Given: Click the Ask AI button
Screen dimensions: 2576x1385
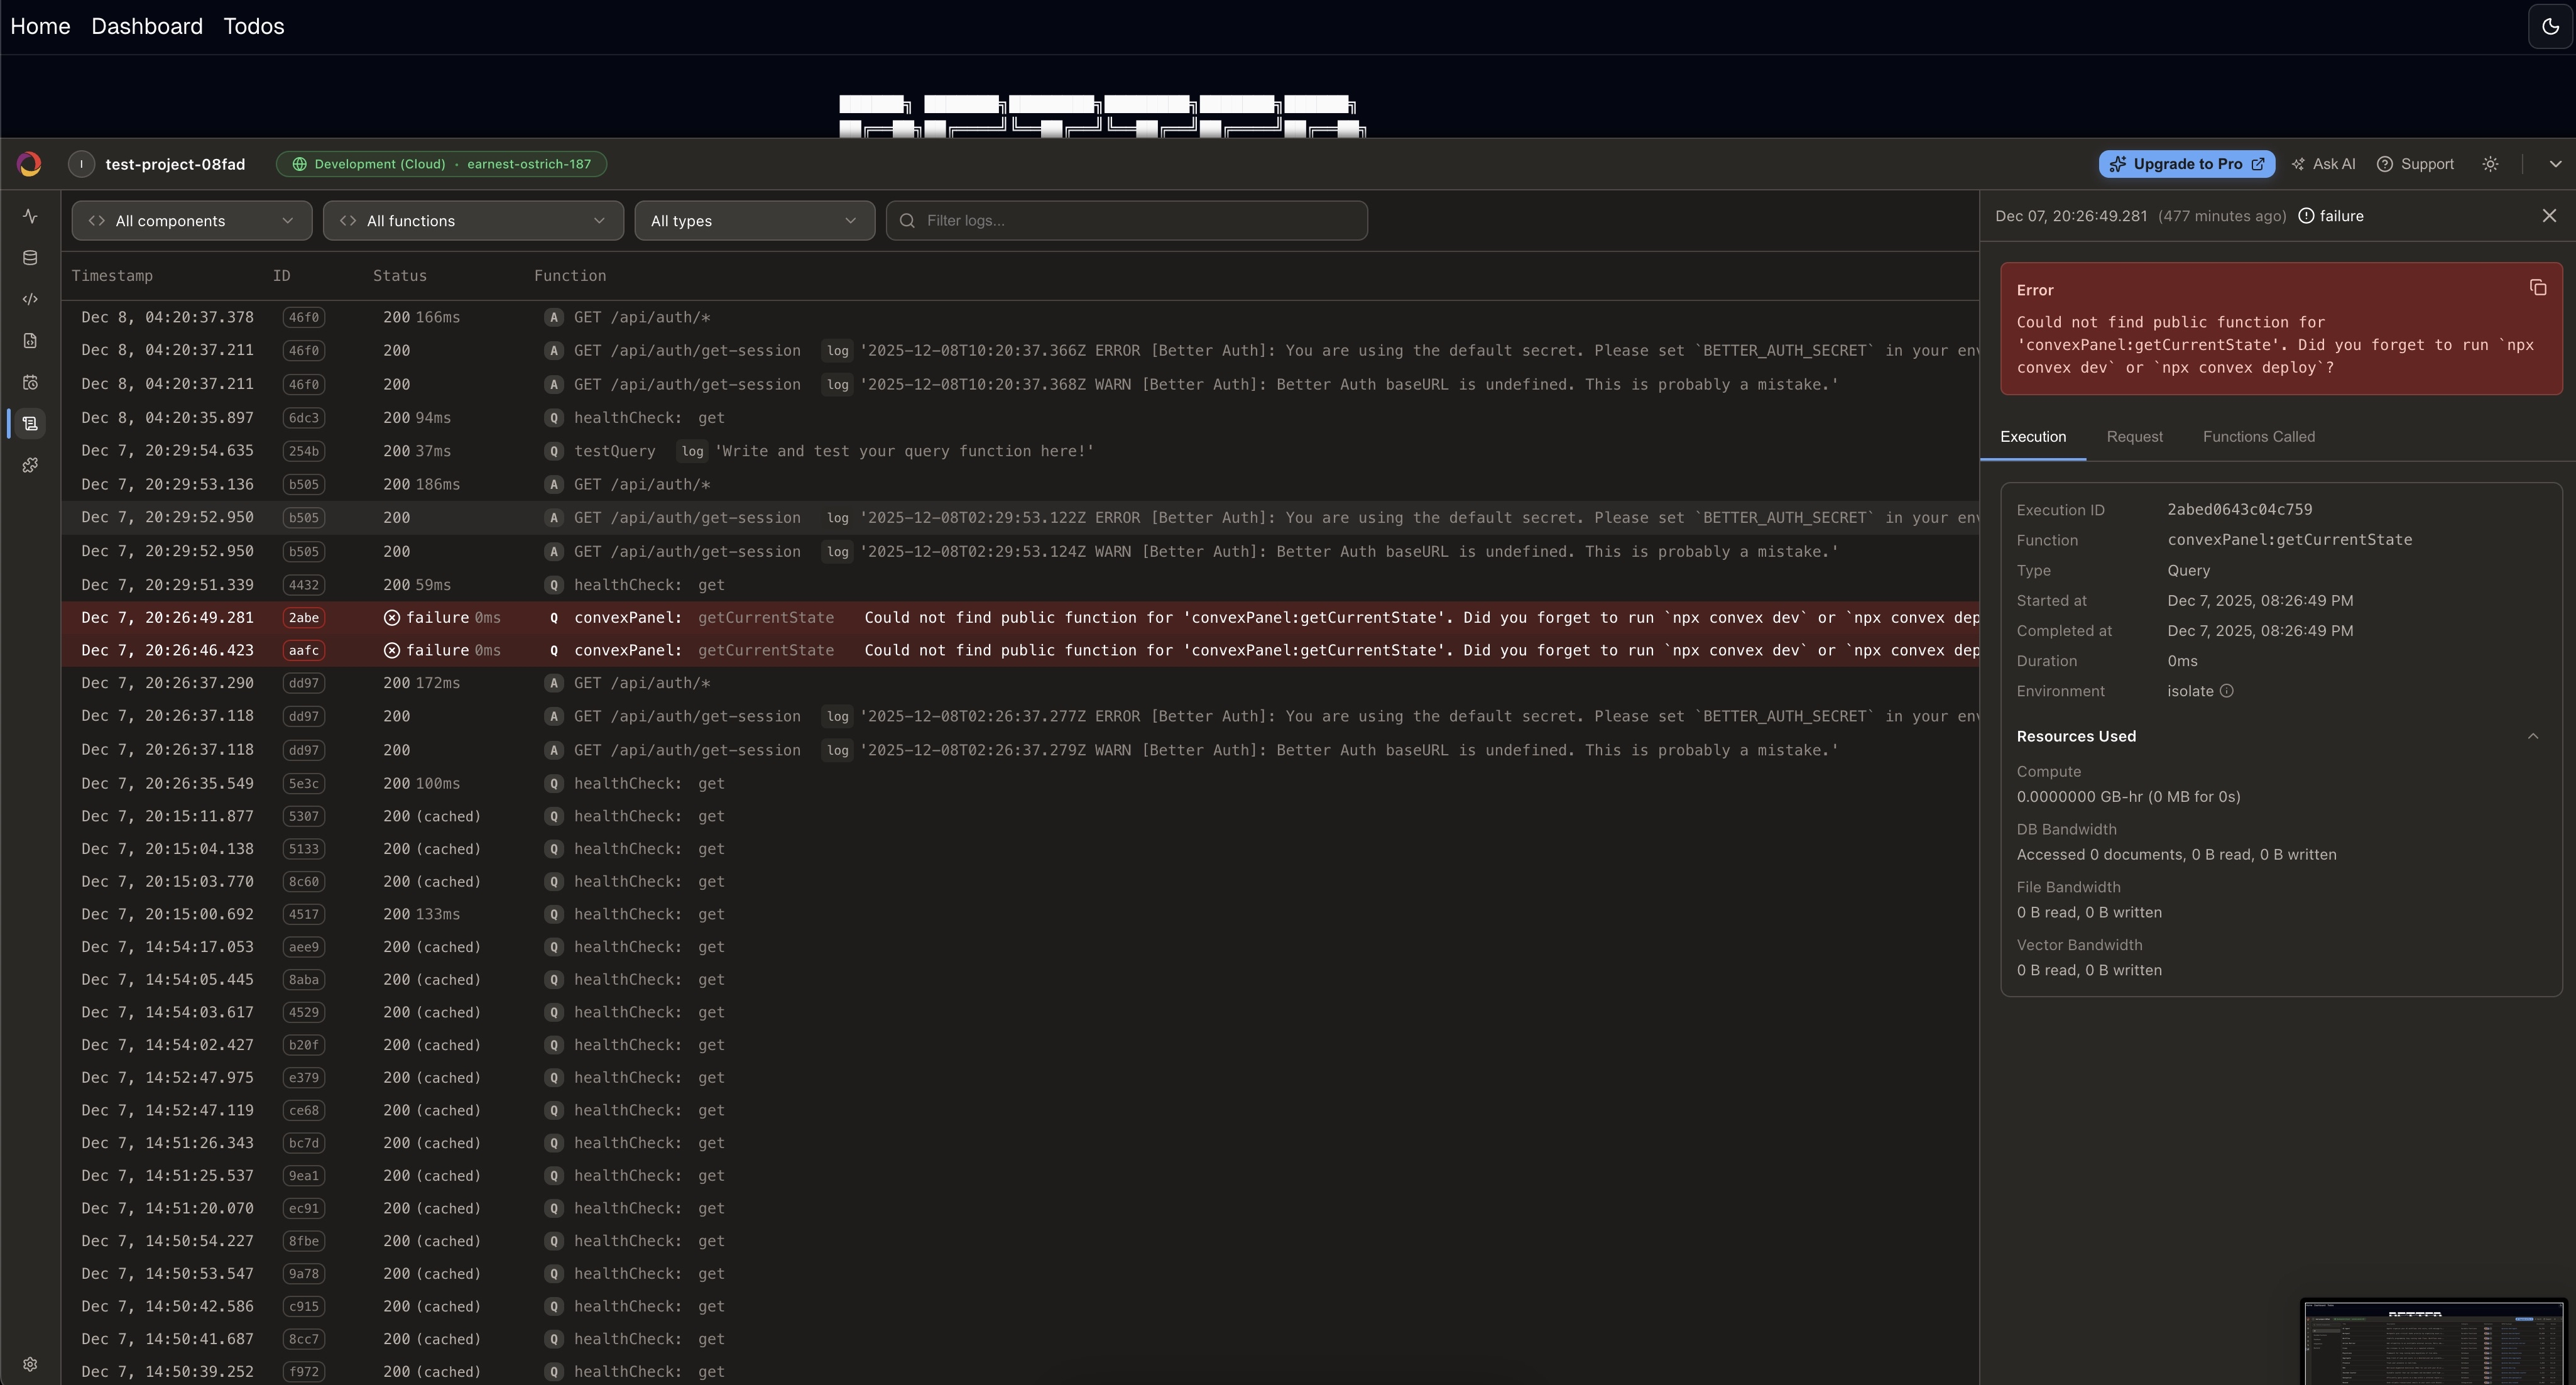Looking at the screenshot, I should (2324, 164).
